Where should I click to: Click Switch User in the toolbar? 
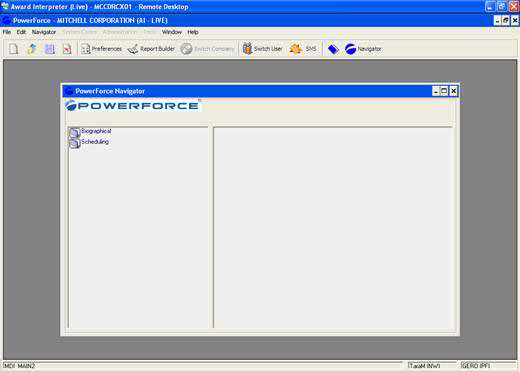(x=262, y=49)
